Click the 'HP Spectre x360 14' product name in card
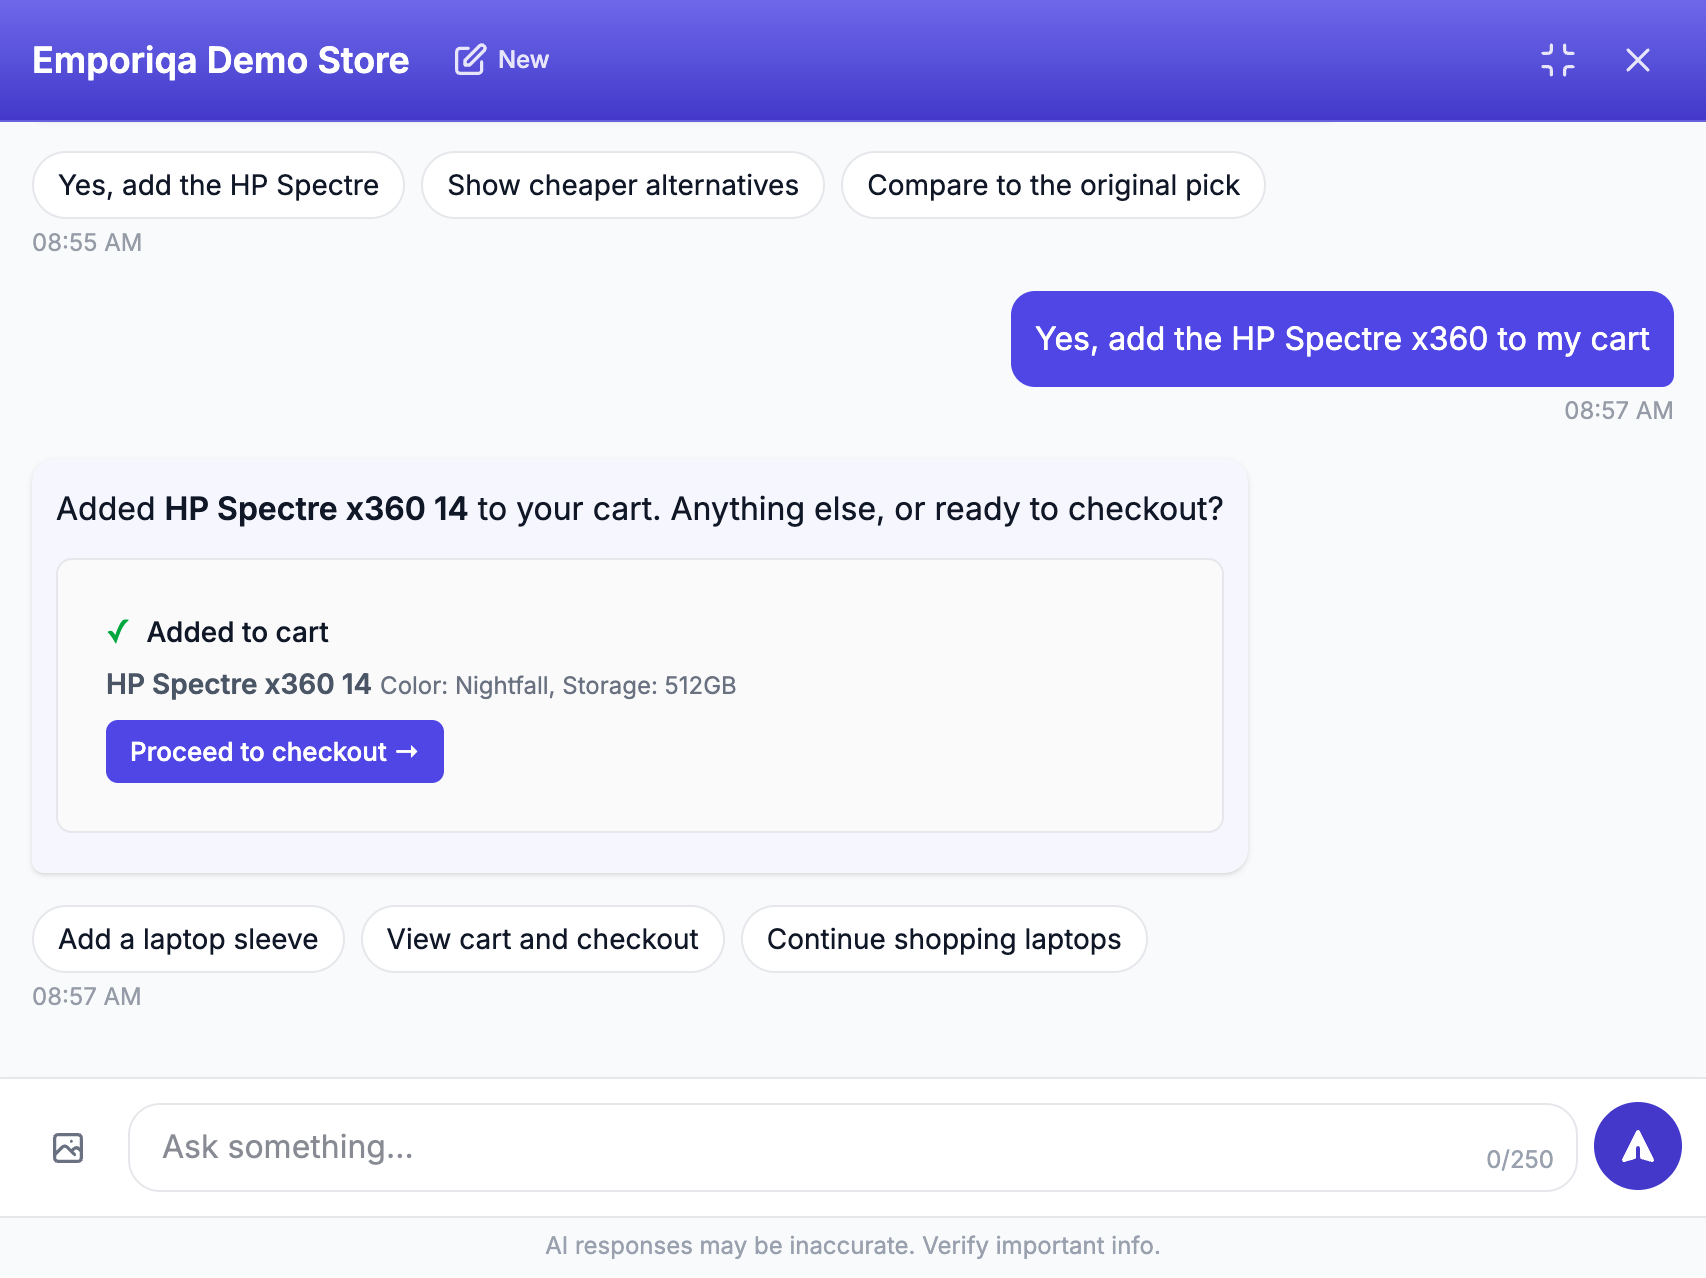Viewport: 1706px width, 1278px height. coord(238,684)
